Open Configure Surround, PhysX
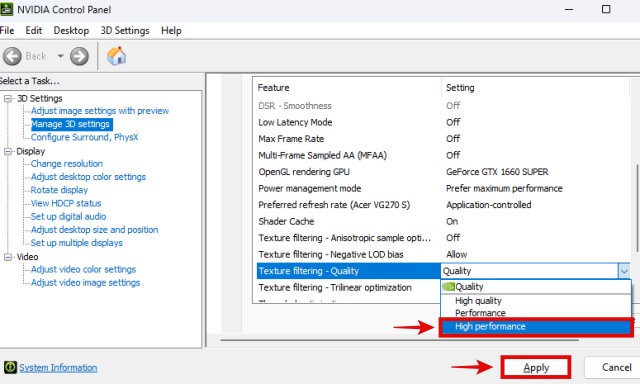The image size is (640, 384). pos(84,137)
